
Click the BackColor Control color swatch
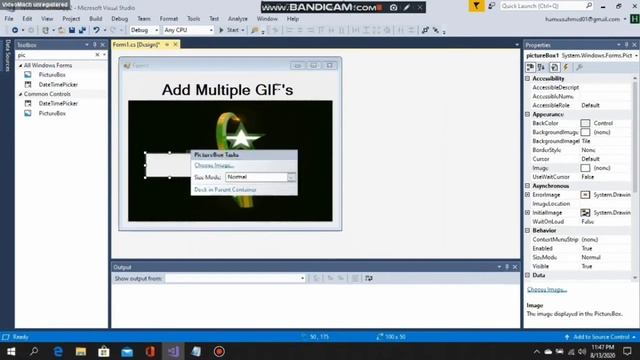(x=585, y=123)
